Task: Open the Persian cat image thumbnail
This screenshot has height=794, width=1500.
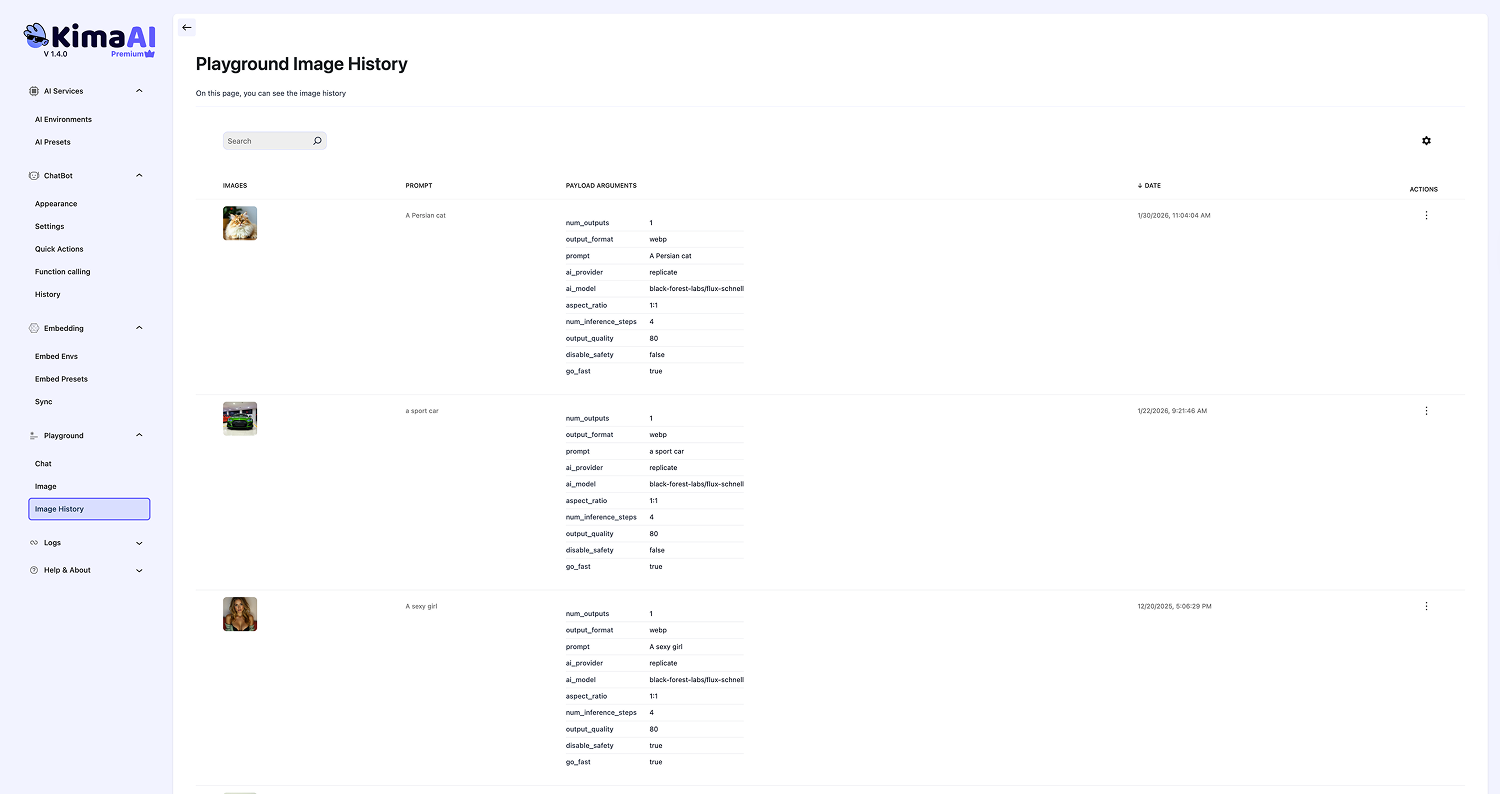Action: click(240, 223)
